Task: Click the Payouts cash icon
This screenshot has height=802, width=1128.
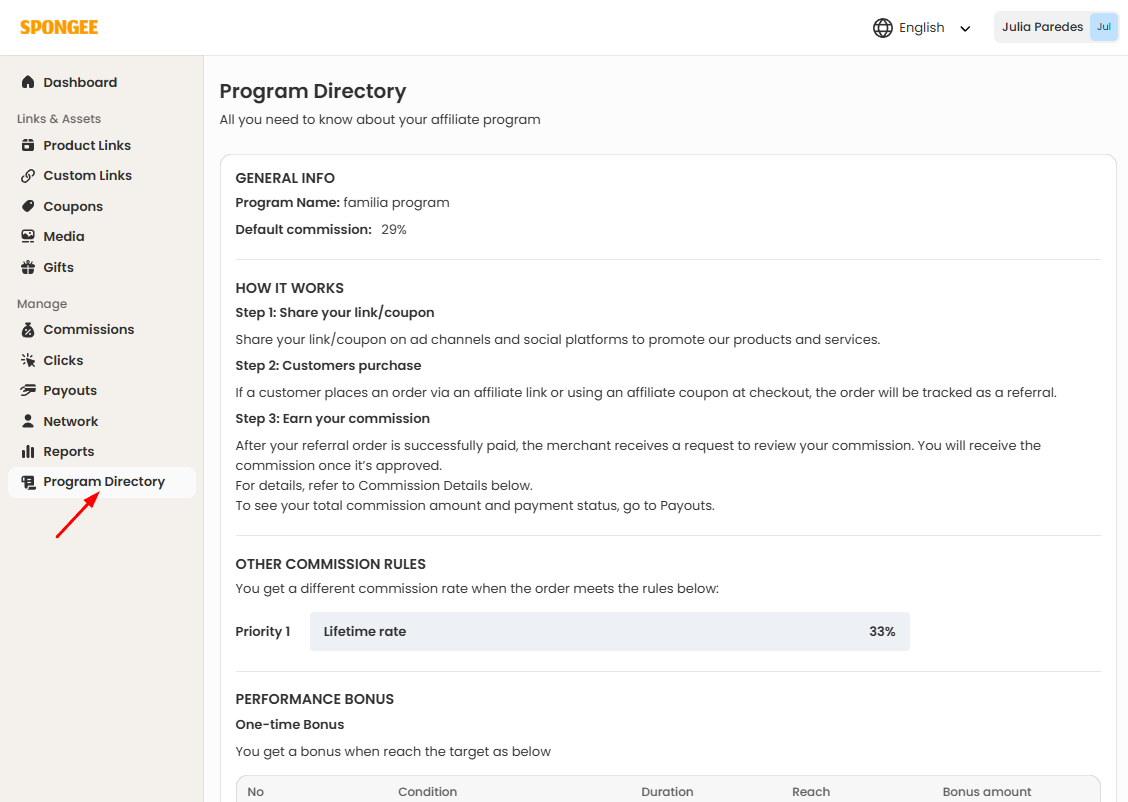Action: [28, 391]
